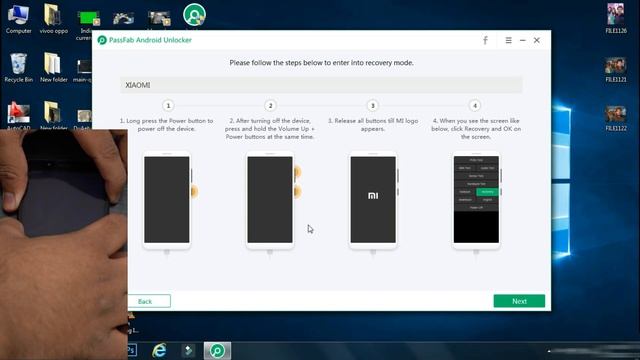Open the Computer desktop icon
The height and width of the screenshot is (360, 640).
[18, 19]
